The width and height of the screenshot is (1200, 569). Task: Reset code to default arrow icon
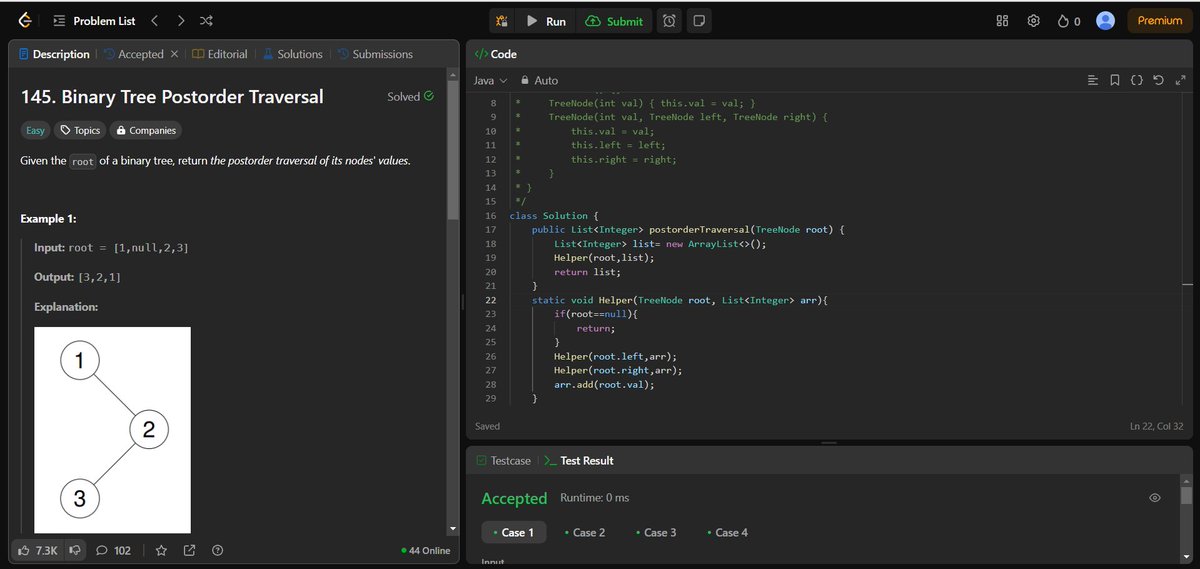point(1159,80)
